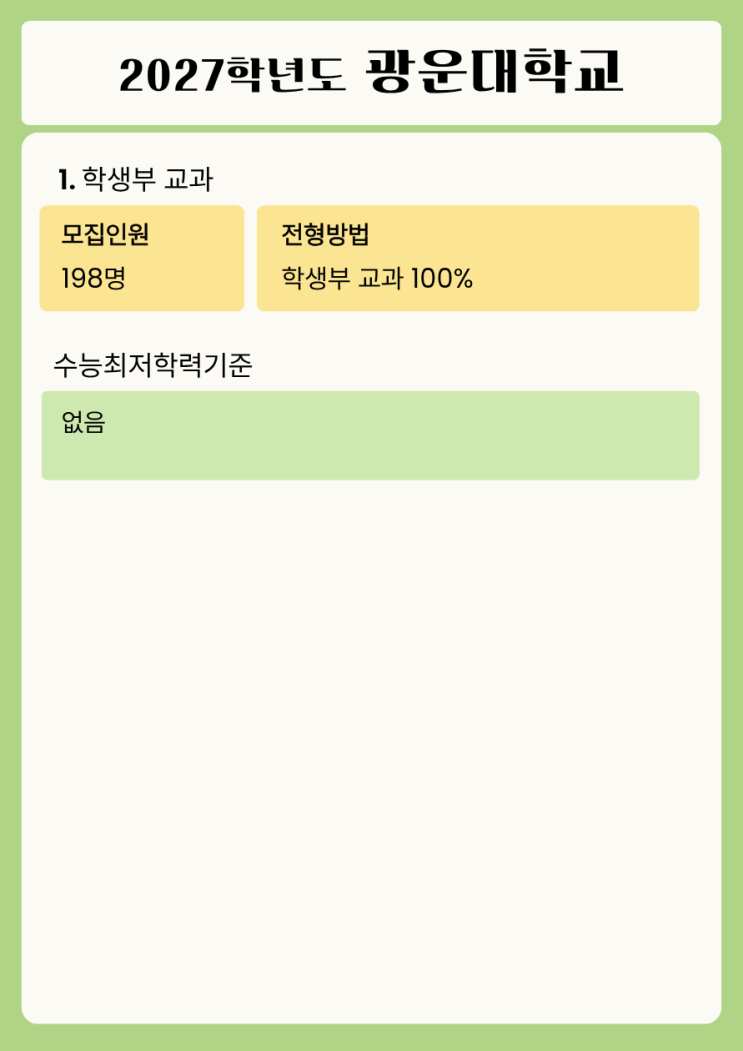Click the empty lower area of white card
This screenshot has width=743, height=1051.
370,750
